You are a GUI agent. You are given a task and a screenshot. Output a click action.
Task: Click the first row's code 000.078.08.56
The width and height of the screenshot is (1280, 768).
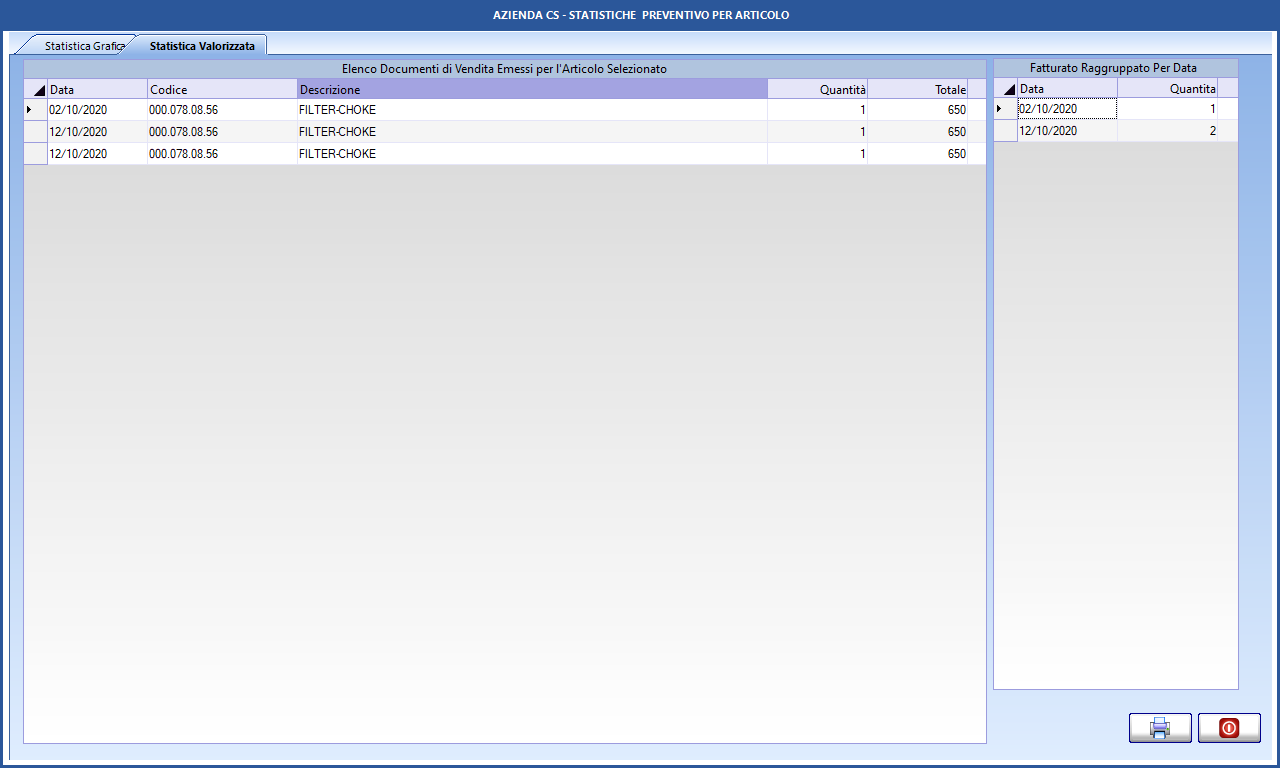pyautogui.click(x=222, y=110)
